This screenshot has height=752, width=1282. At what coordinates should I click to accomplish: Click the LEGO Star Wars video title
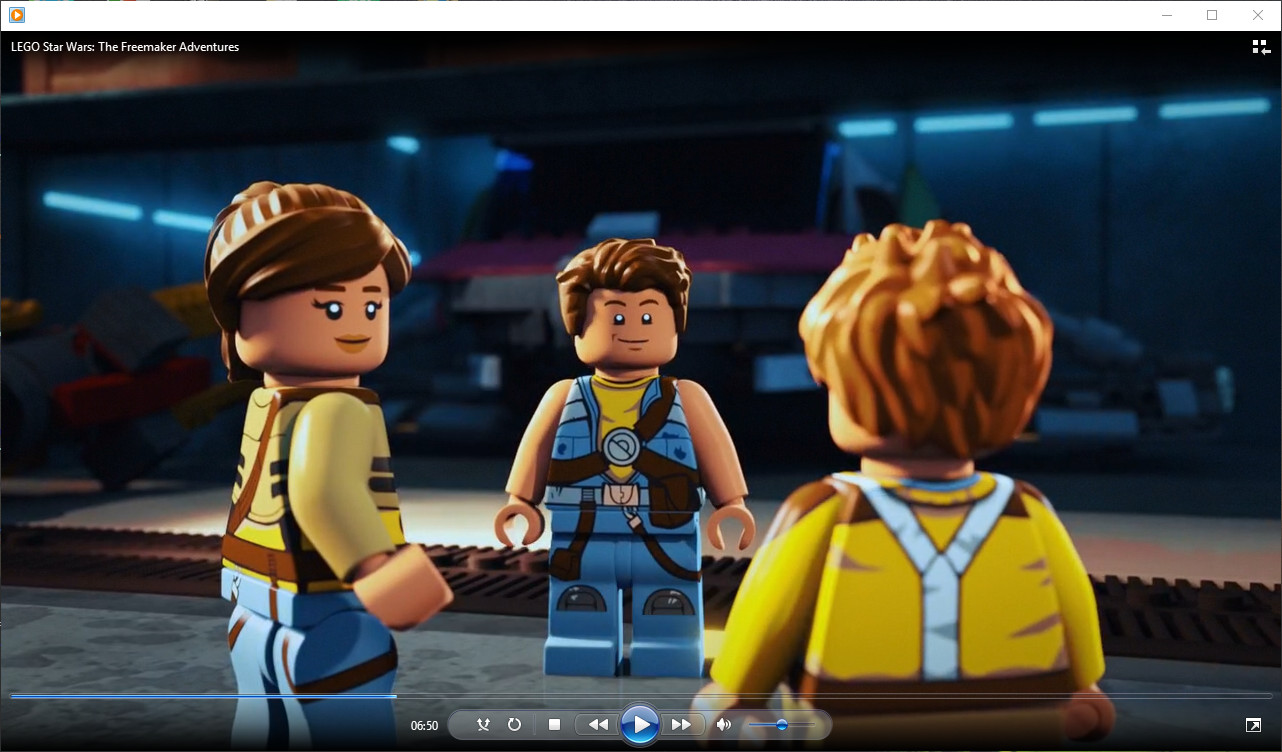(x=125, y=47)
